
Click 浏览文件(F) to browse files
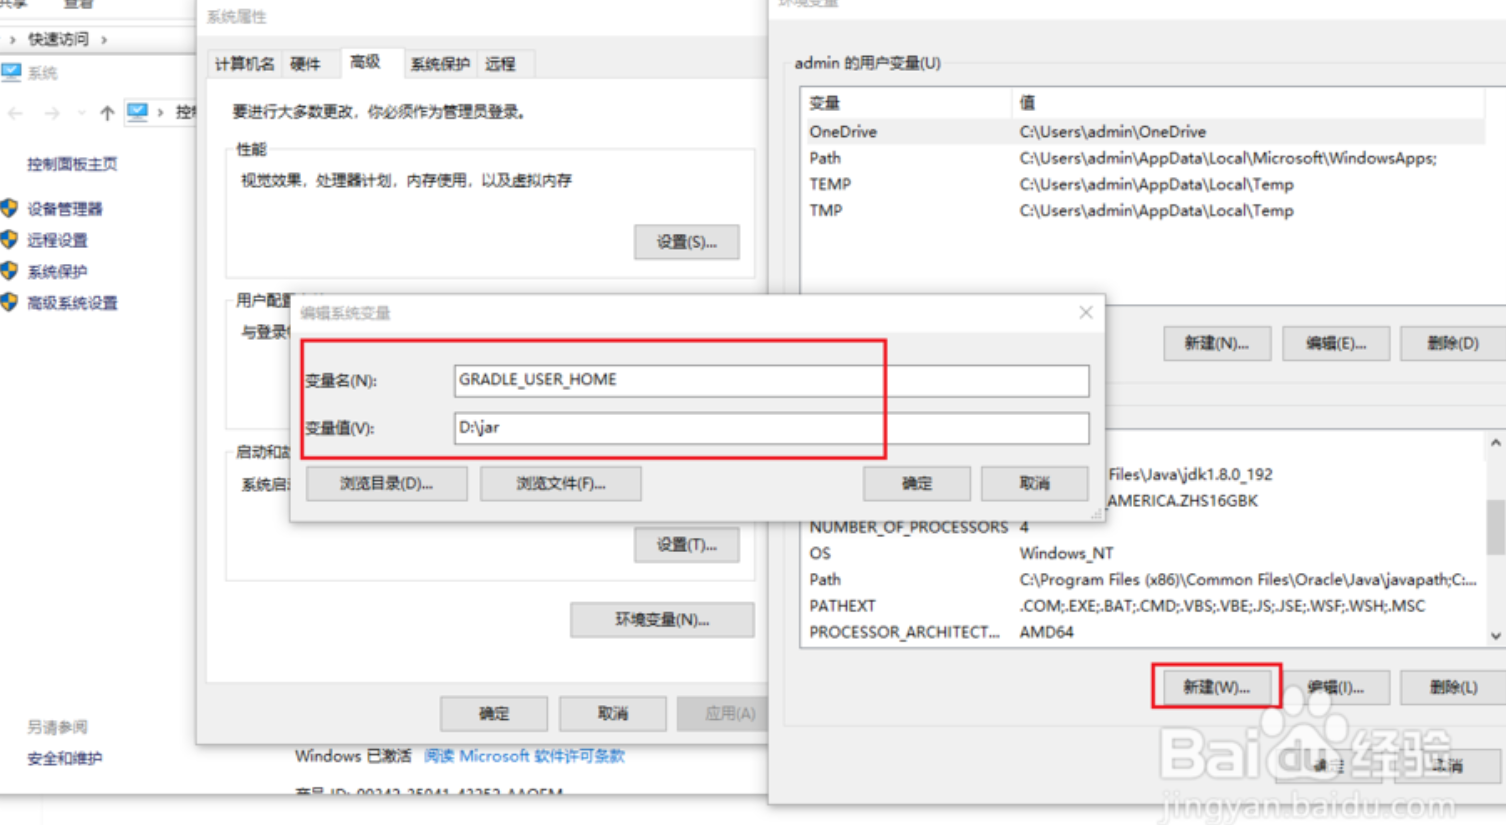click(560, 483)
